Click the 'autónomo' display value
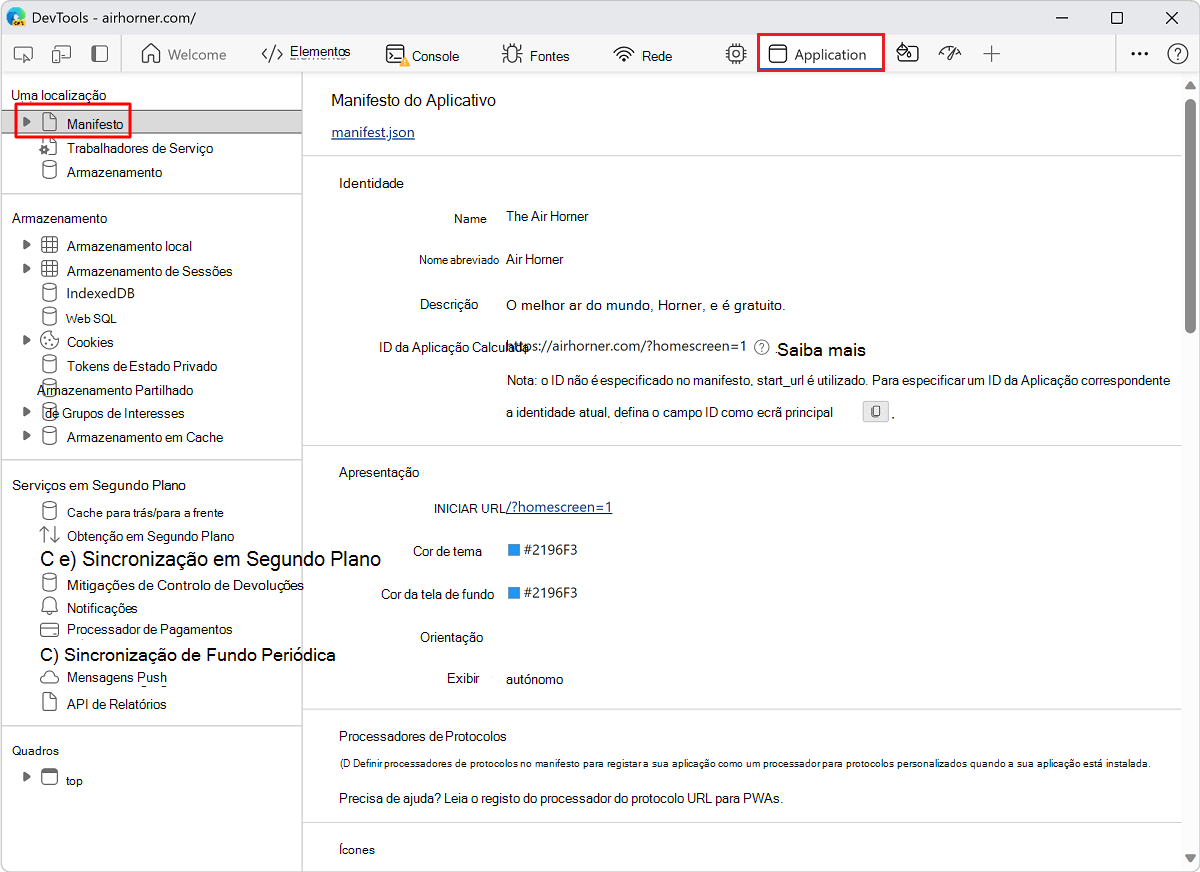The image size is (1200, 872). point(535,679)
